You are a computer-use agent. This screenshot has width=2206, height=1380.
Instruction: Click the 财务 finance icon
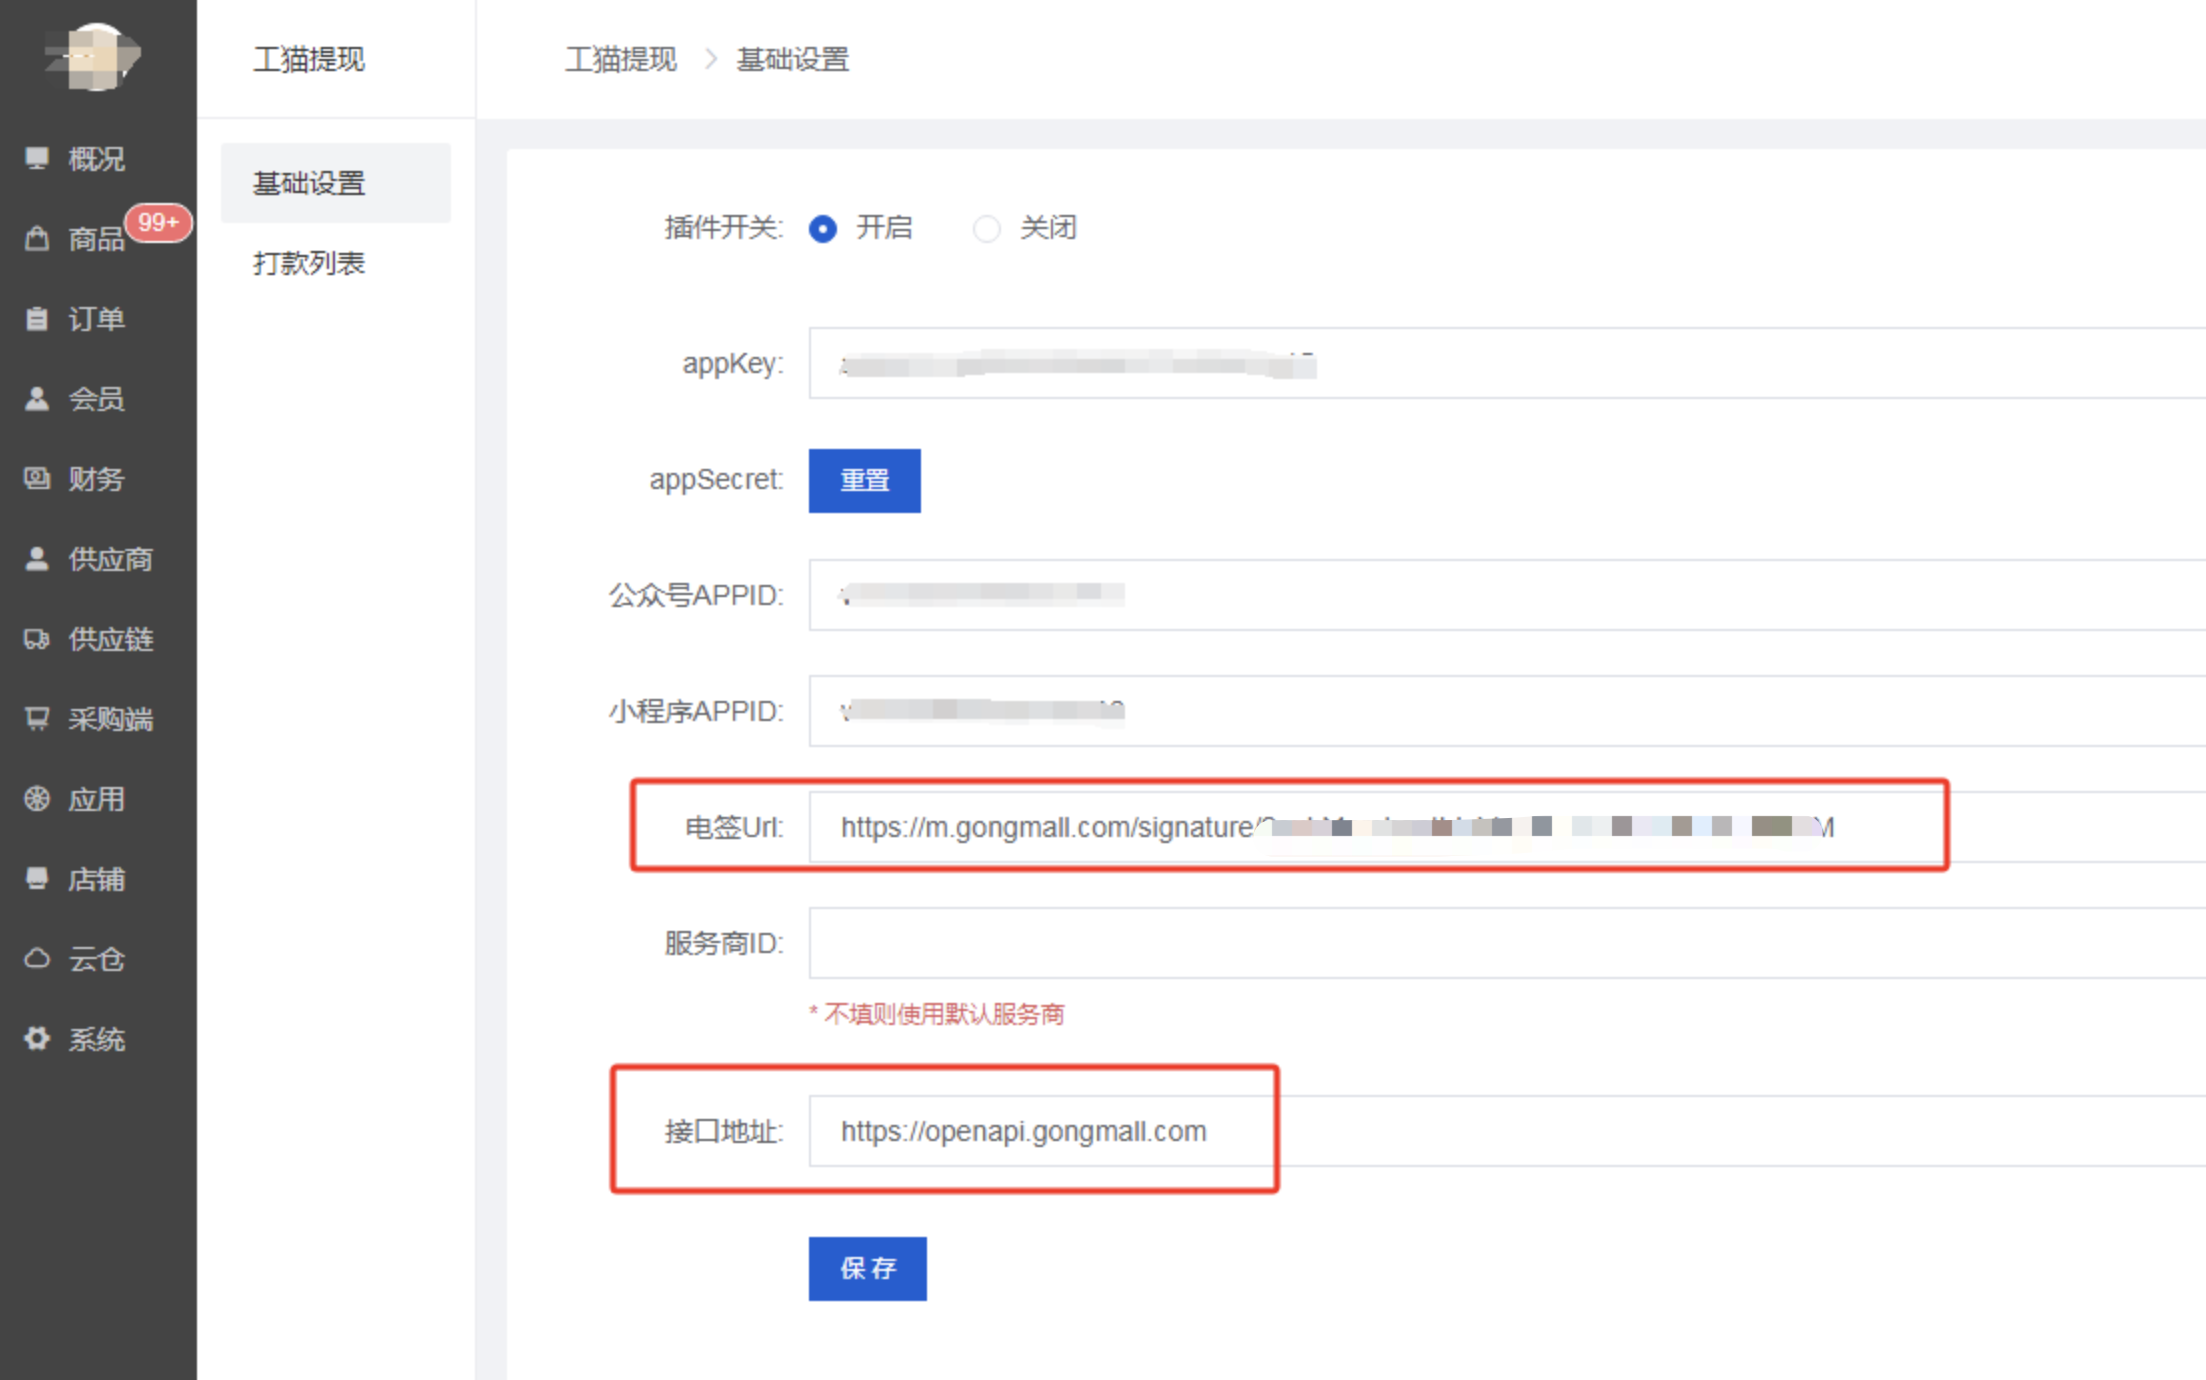click(37, 478)
